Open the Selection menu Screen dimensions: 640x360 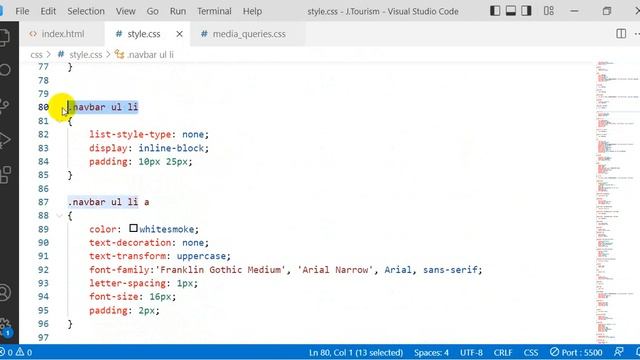click(x=86, y=11)
